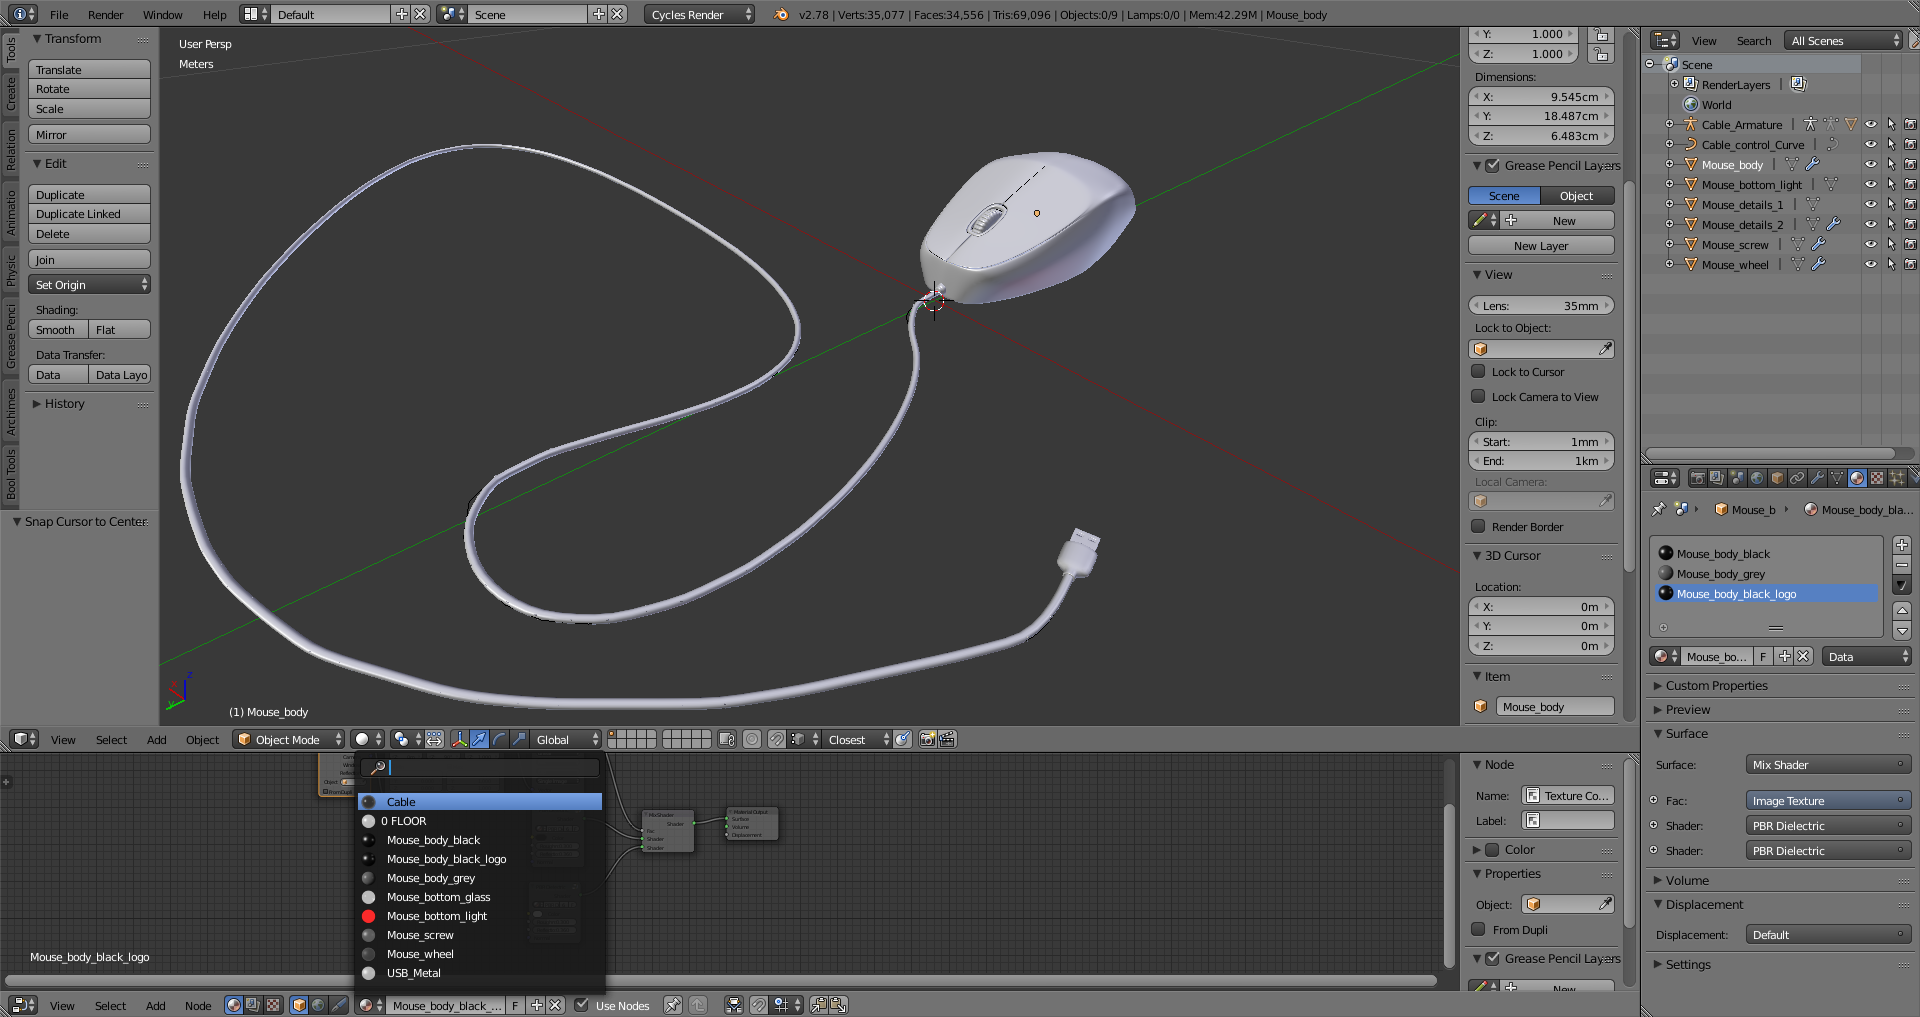1920x1017 pixels.
Task: Open the Cycles Render engine dropdown
Action: 698,14
